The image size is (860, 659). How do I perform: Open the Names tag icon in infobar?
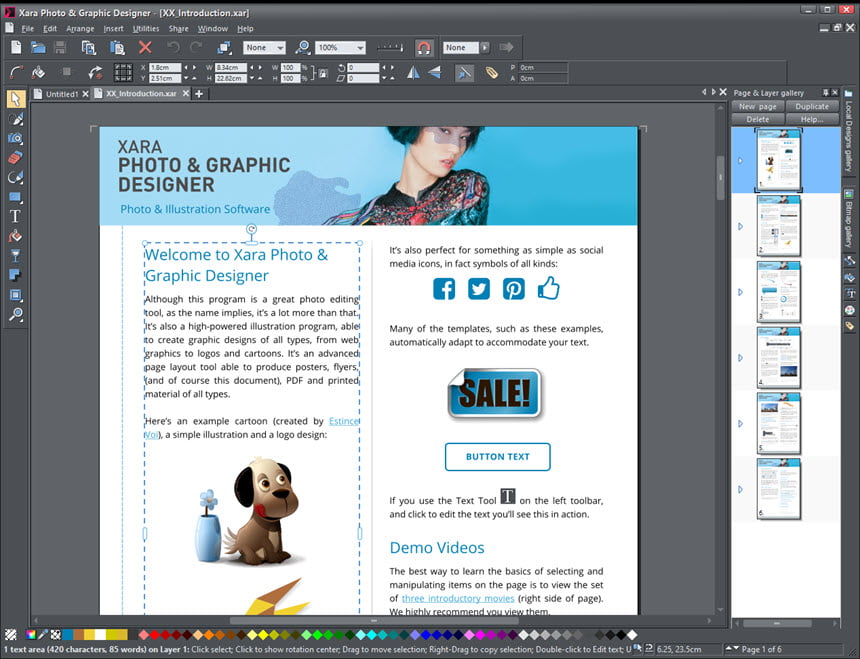click(x=491, y=72)
